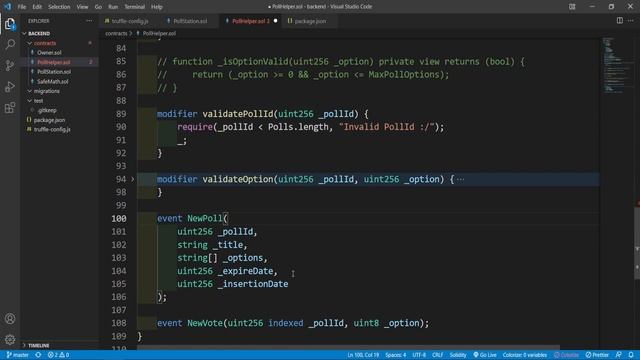Click Colorize: 0 variables status item

tap(524, 355)
